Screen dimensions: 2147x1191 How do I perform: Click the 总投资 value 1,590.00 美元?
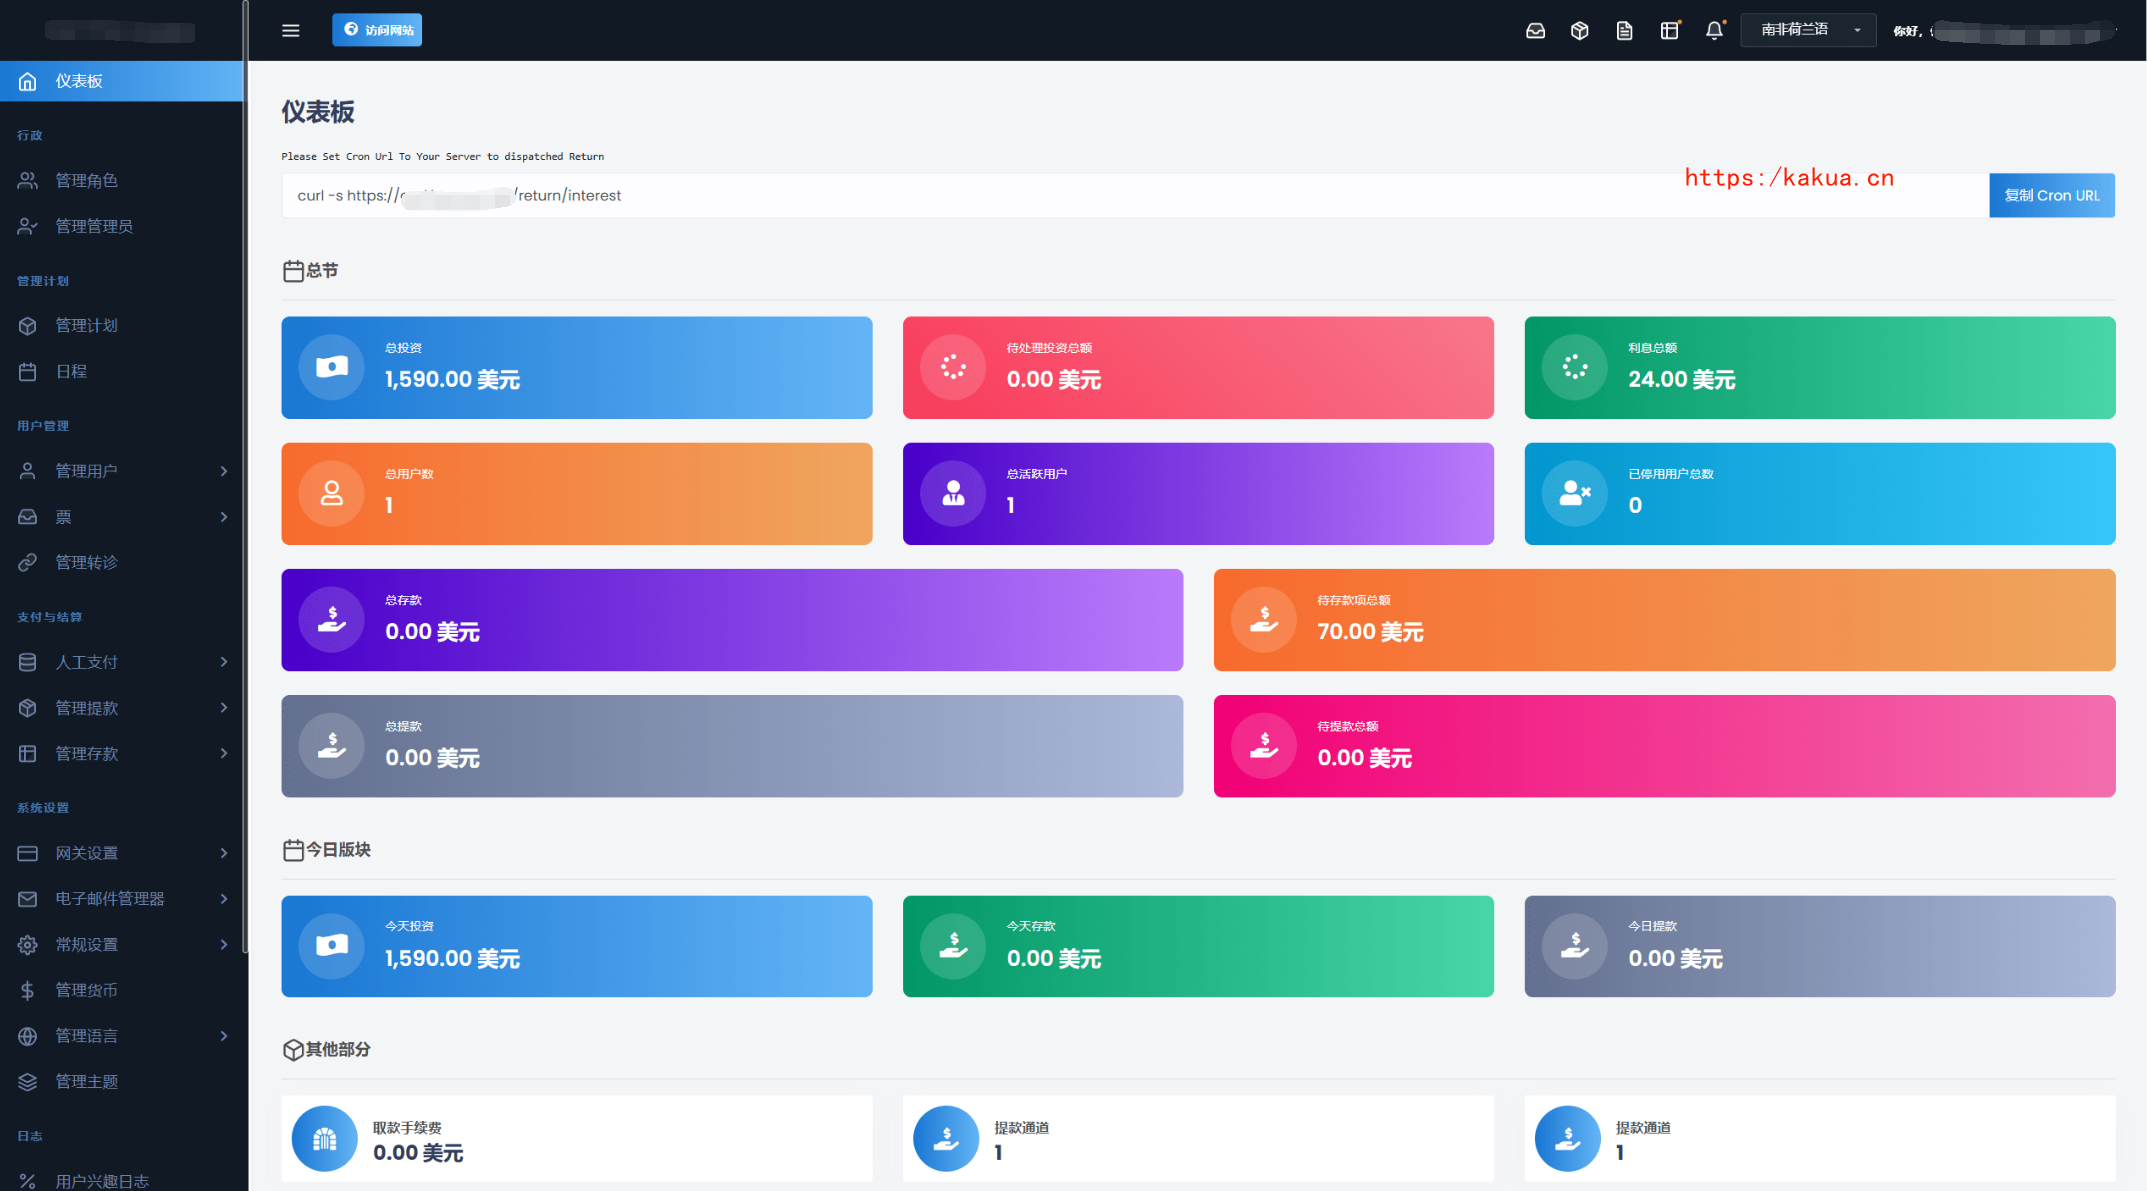pos(453,380)
